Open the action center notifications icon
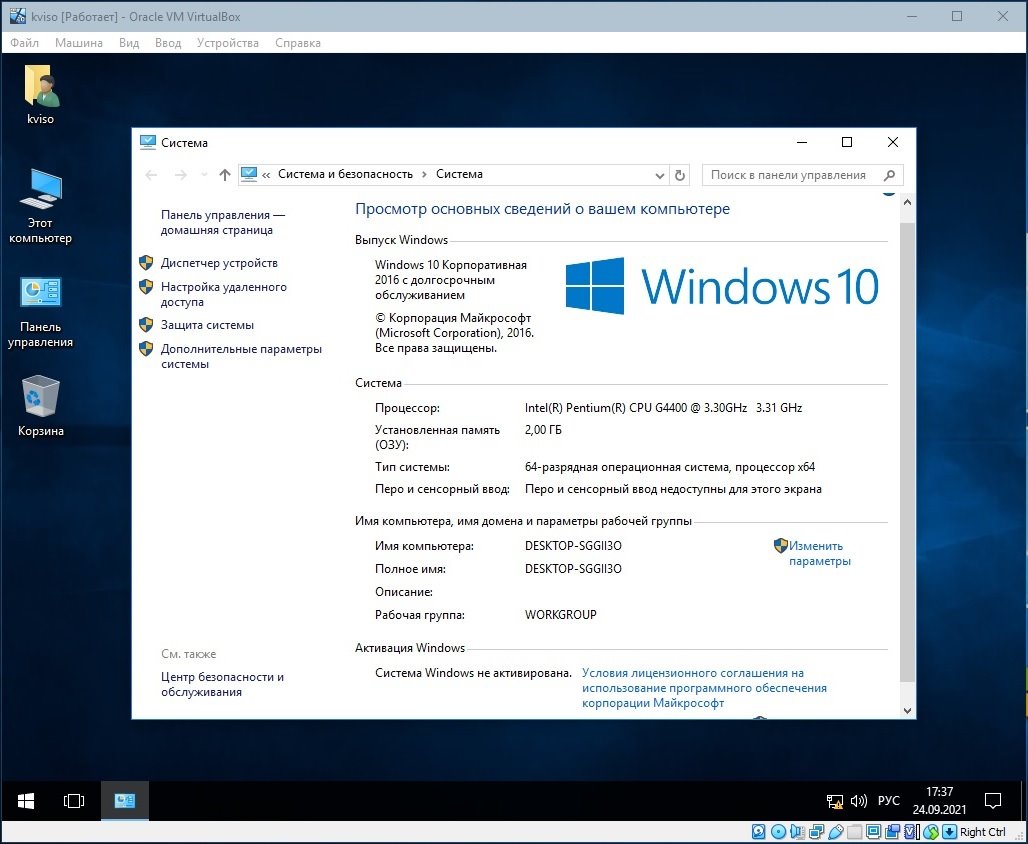 pos(993,801)
